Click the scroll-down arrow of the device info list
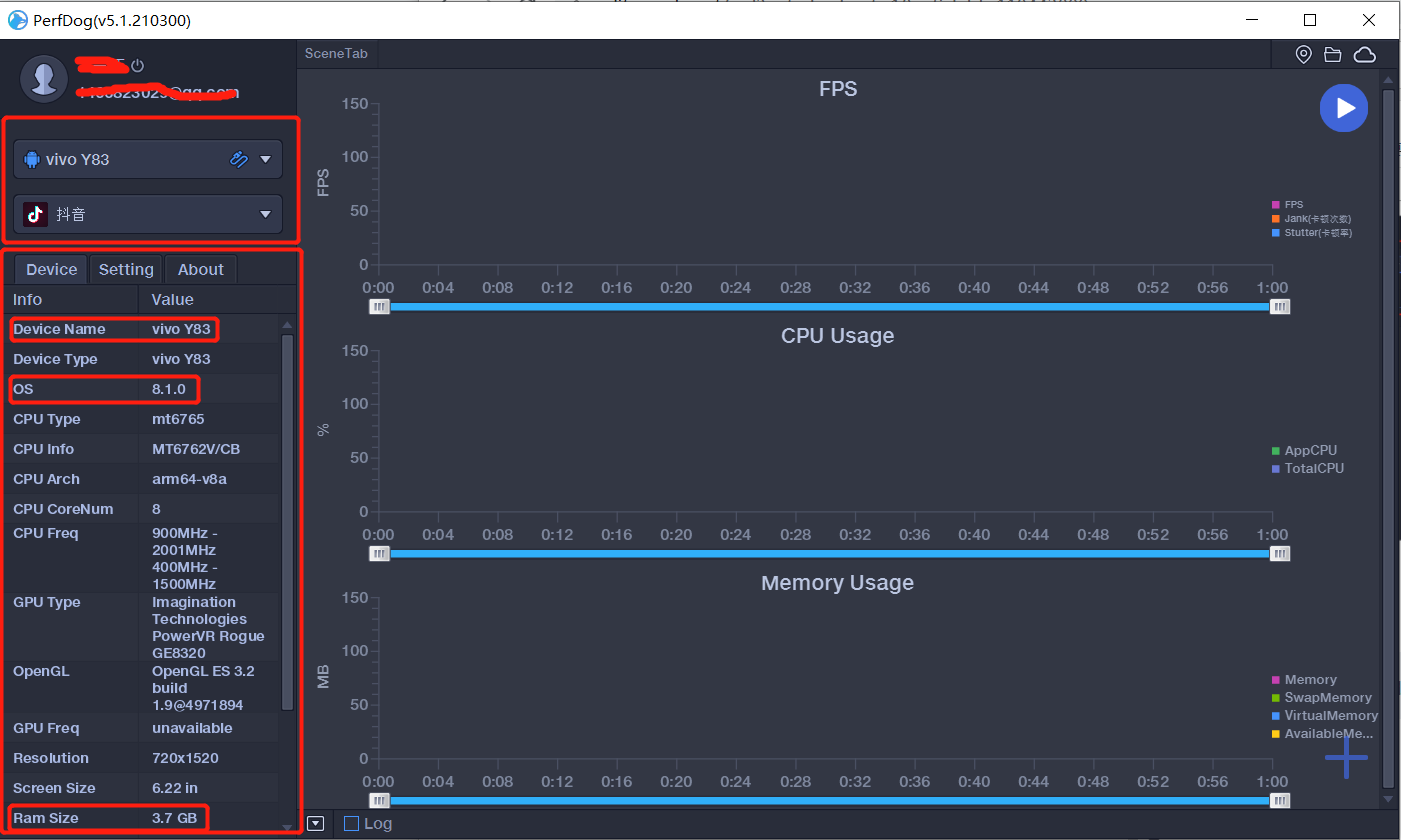This screenshot has width=1401, height=840. click(x=288, y=827)
